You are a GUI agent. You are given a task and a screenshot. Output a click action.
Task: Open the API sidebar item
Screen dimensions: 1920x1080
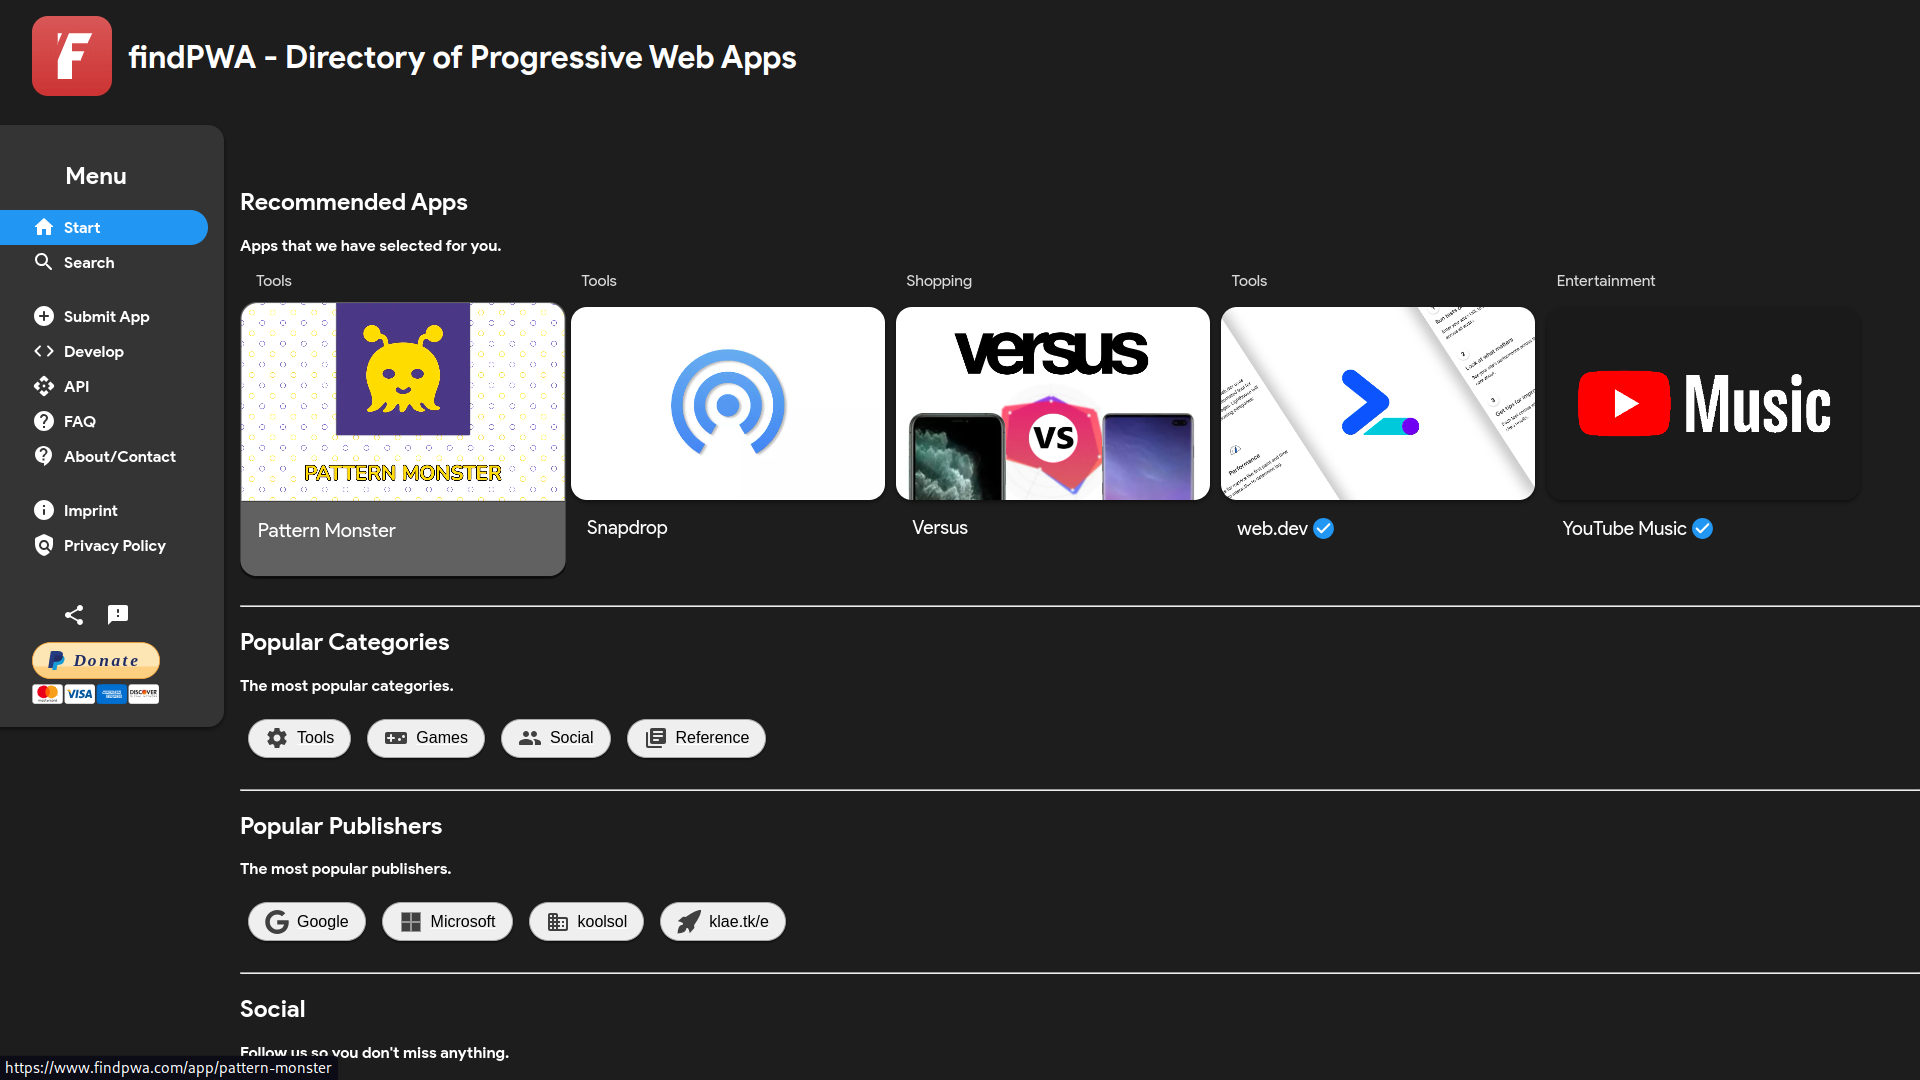coord(76,386)
